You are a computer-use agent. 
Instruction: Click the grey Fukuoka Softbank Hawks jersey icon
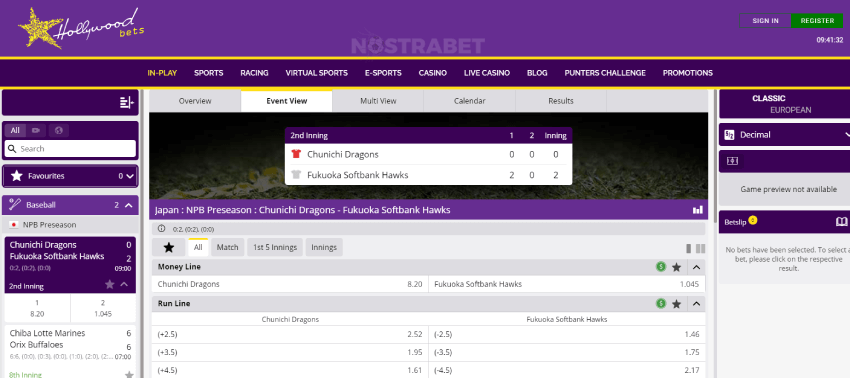pyautogui.click(x=296, y=175)
